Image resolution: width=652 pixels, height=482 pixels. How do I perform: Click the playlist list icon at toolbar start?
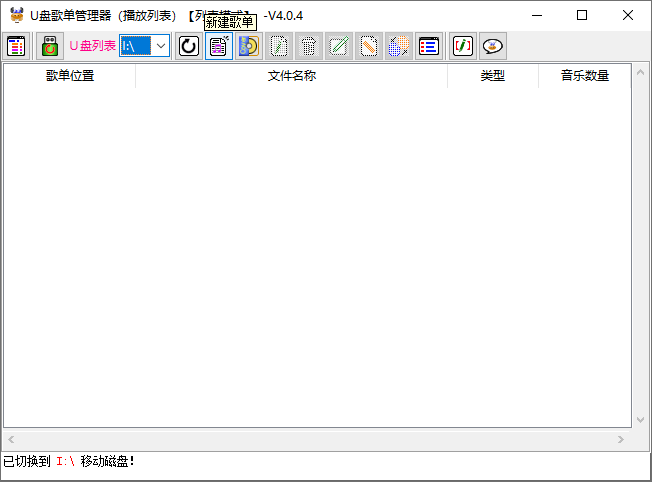click(16, 46)
